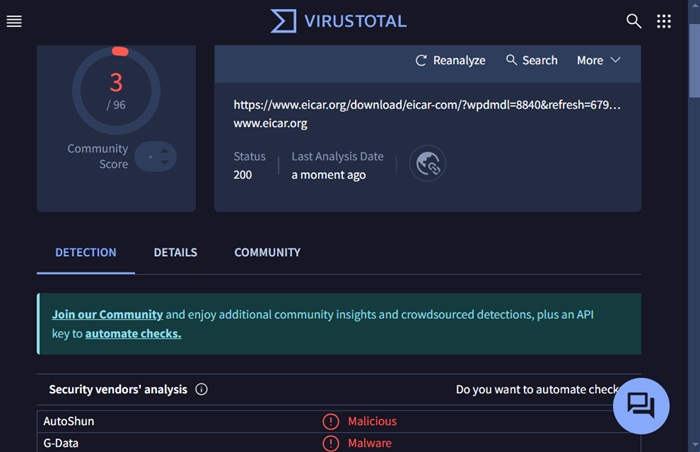The image size is (700, 452).
Task: Click the Malicious warning icon for AutoShun
Action: coord(331,421)
